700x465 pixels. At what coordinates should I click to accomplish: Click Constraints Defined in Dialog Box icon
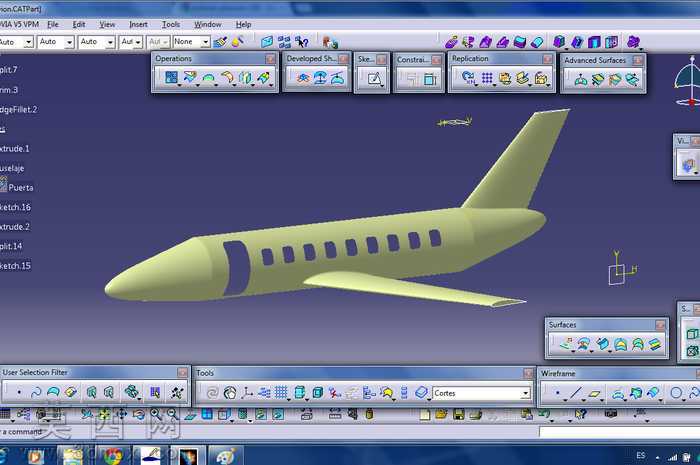click(412, 79)
